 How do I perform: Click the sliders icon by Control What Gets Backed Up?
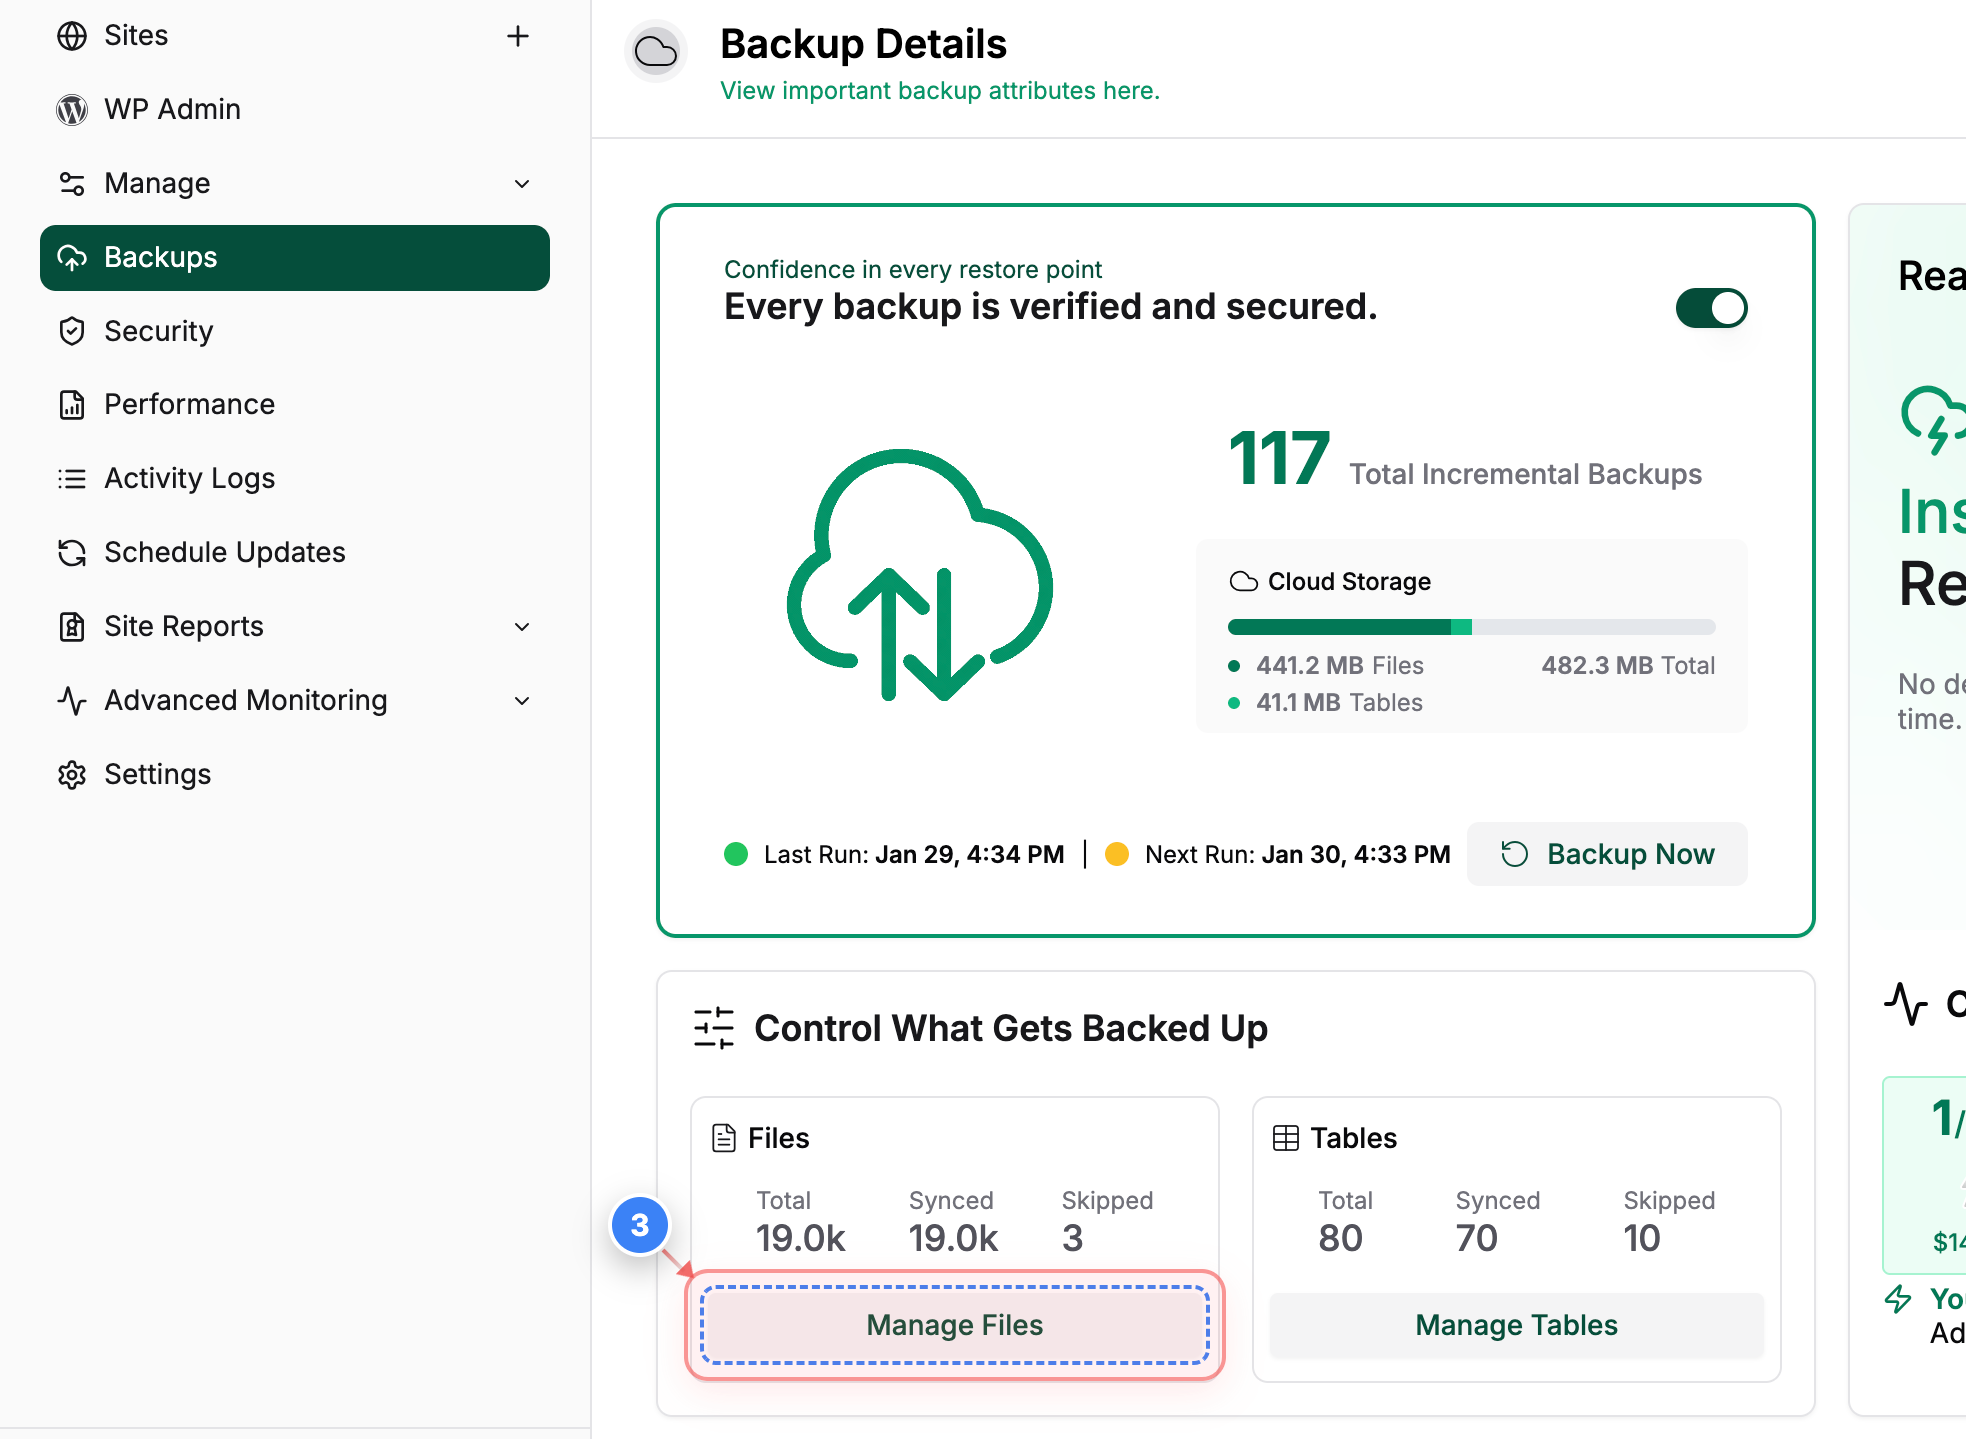[x=714, y=1028]
